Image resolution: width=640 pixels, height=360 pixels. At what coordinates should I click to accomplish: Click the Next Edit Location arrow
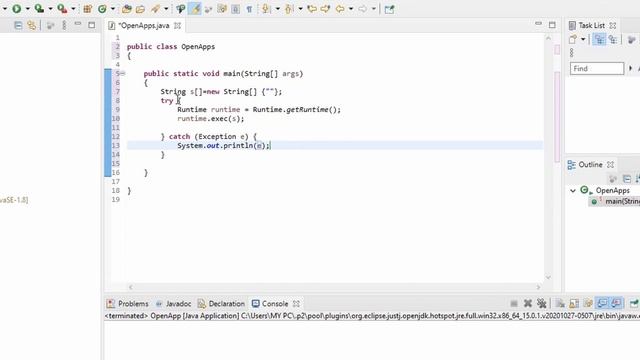coord(326,9)
